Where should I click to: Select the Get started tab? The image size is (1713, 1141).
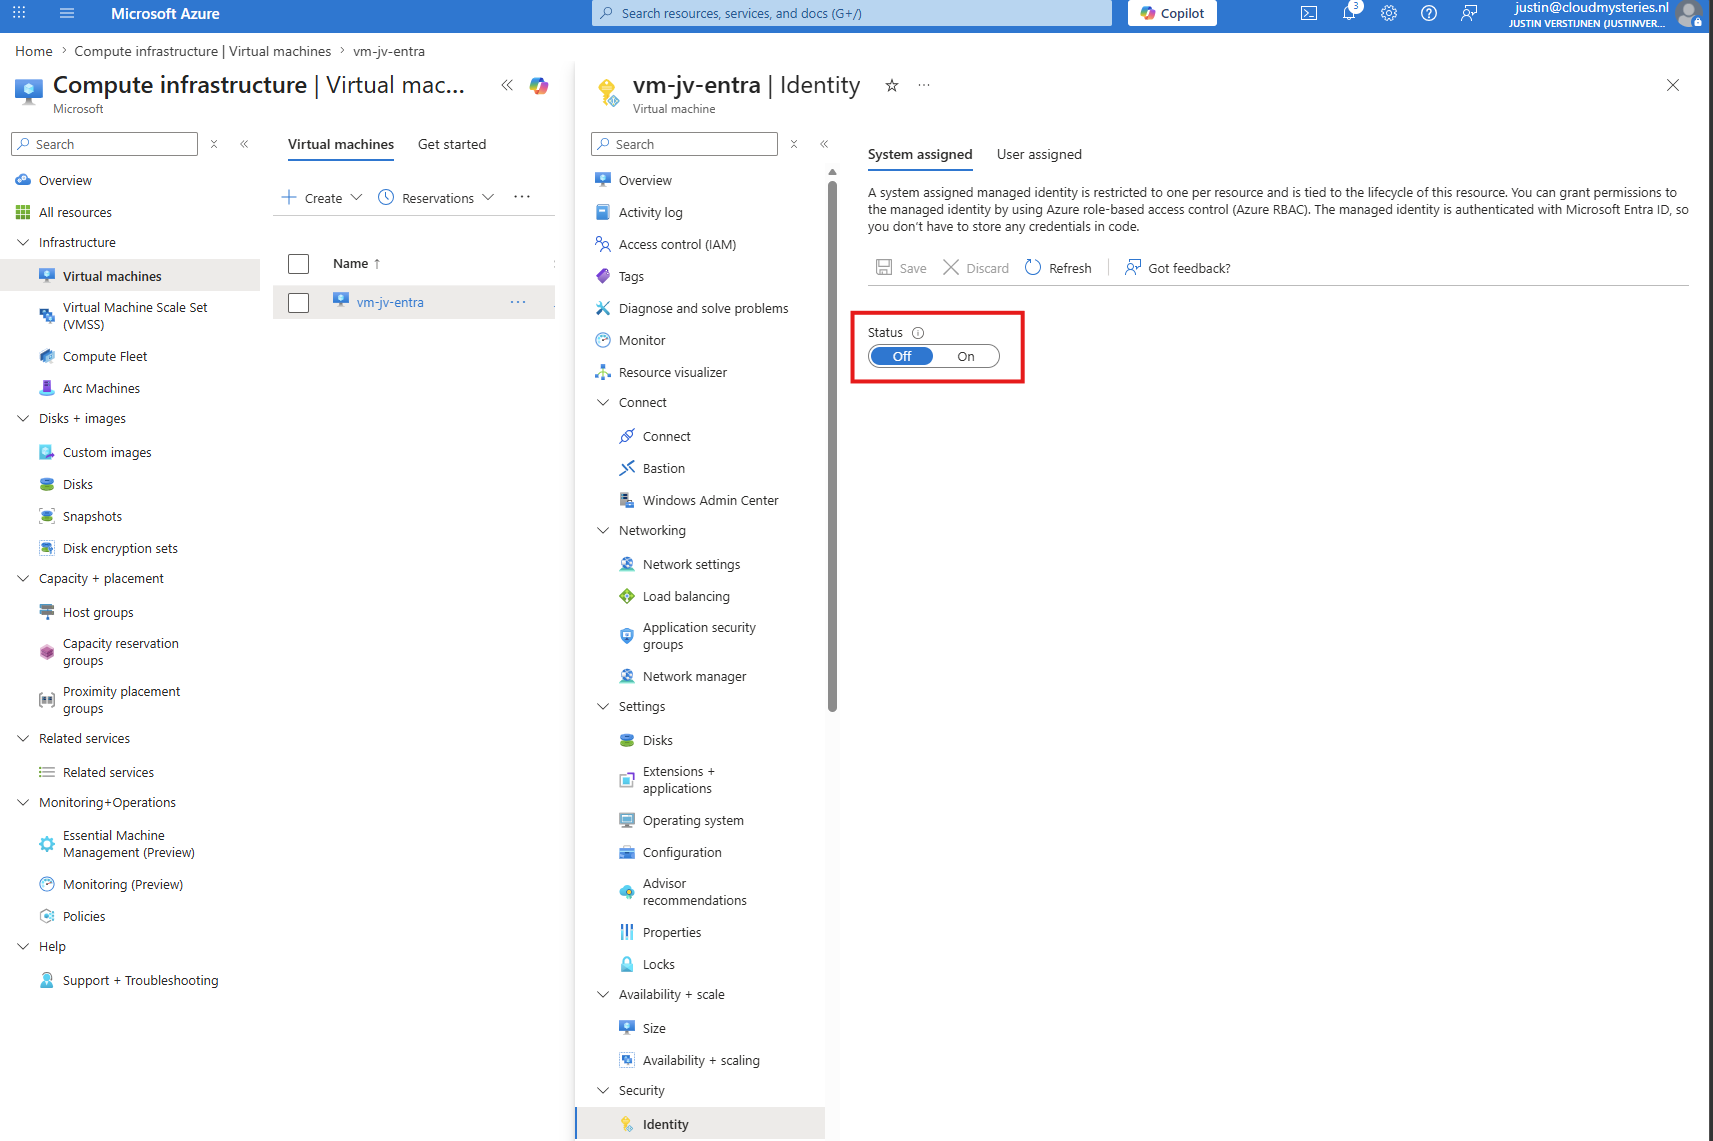coord(452,144)
